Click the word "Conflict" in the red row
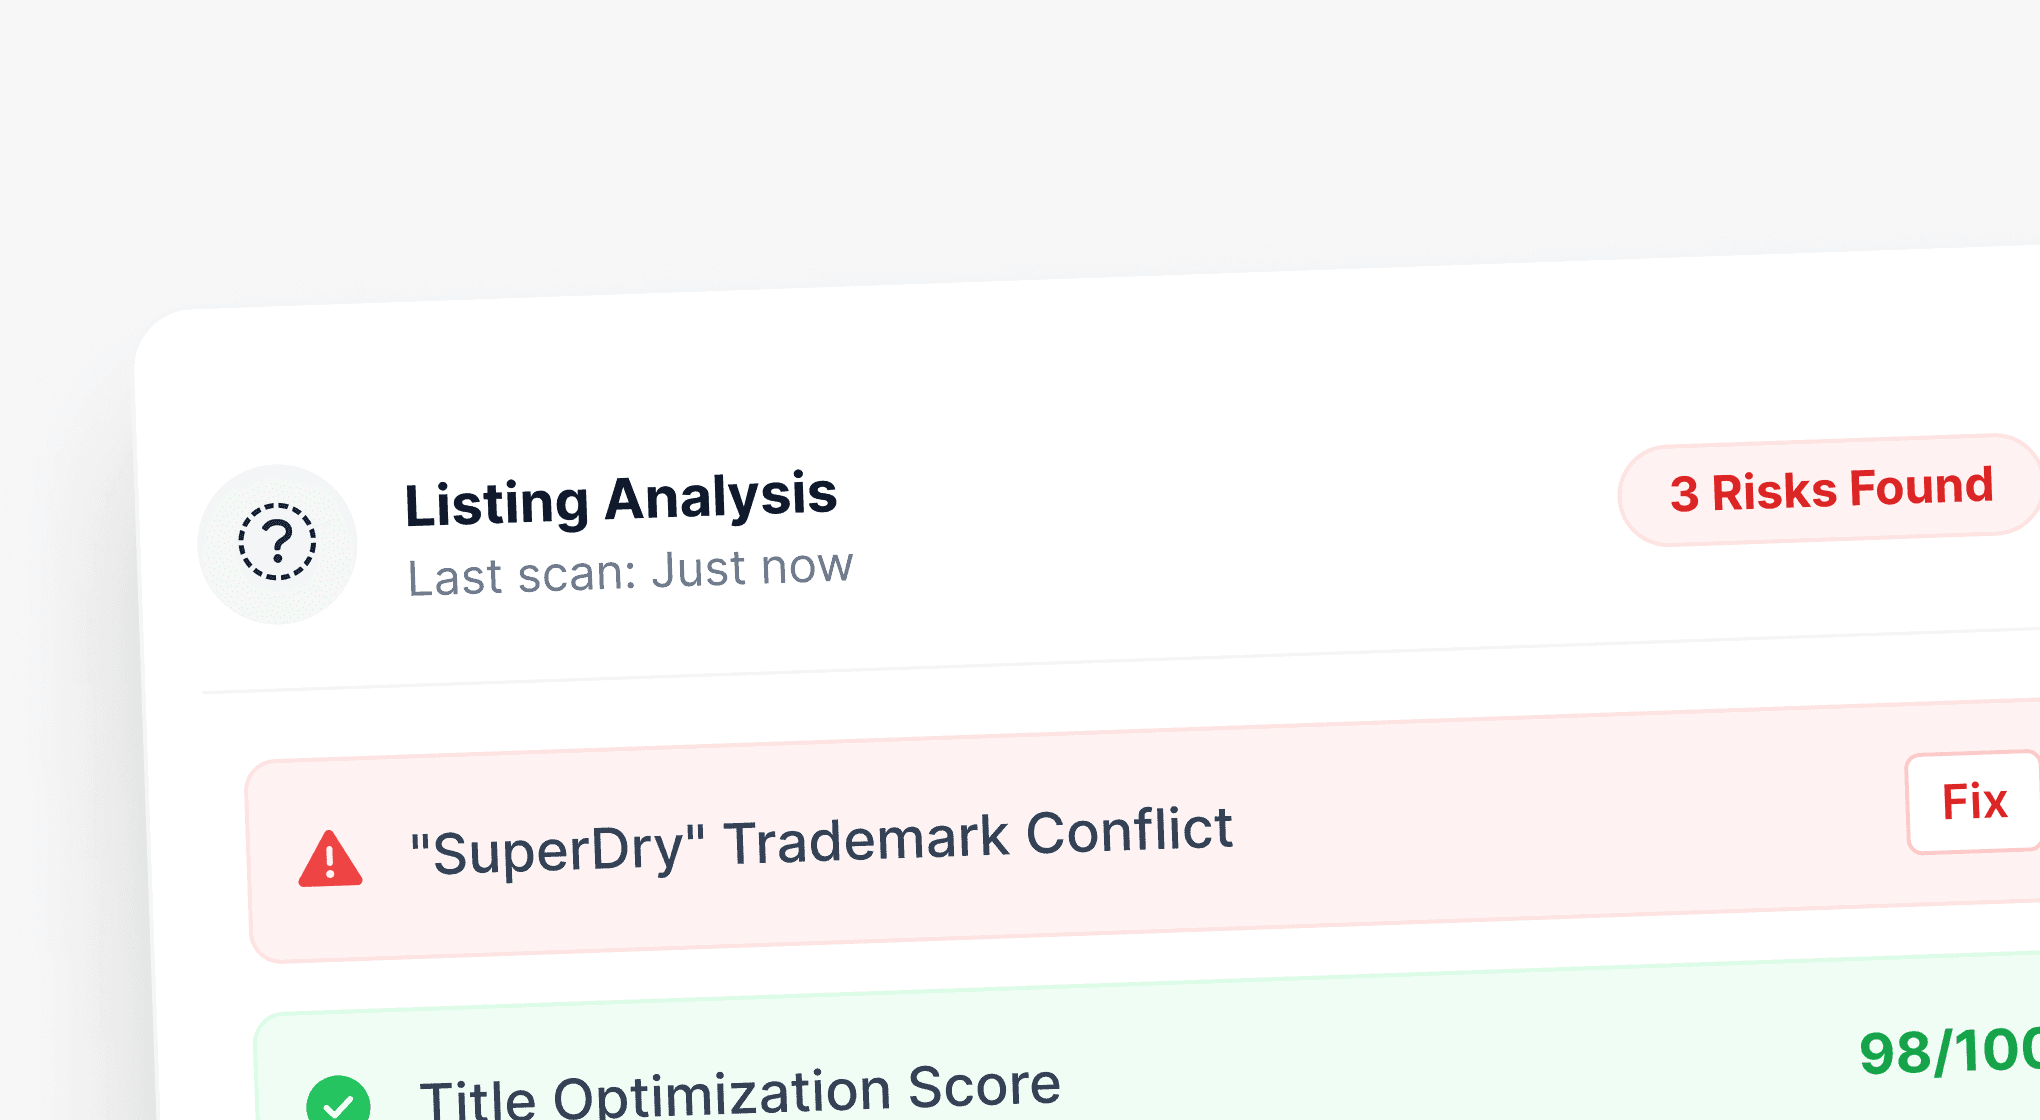 [x=1129, y=832]
